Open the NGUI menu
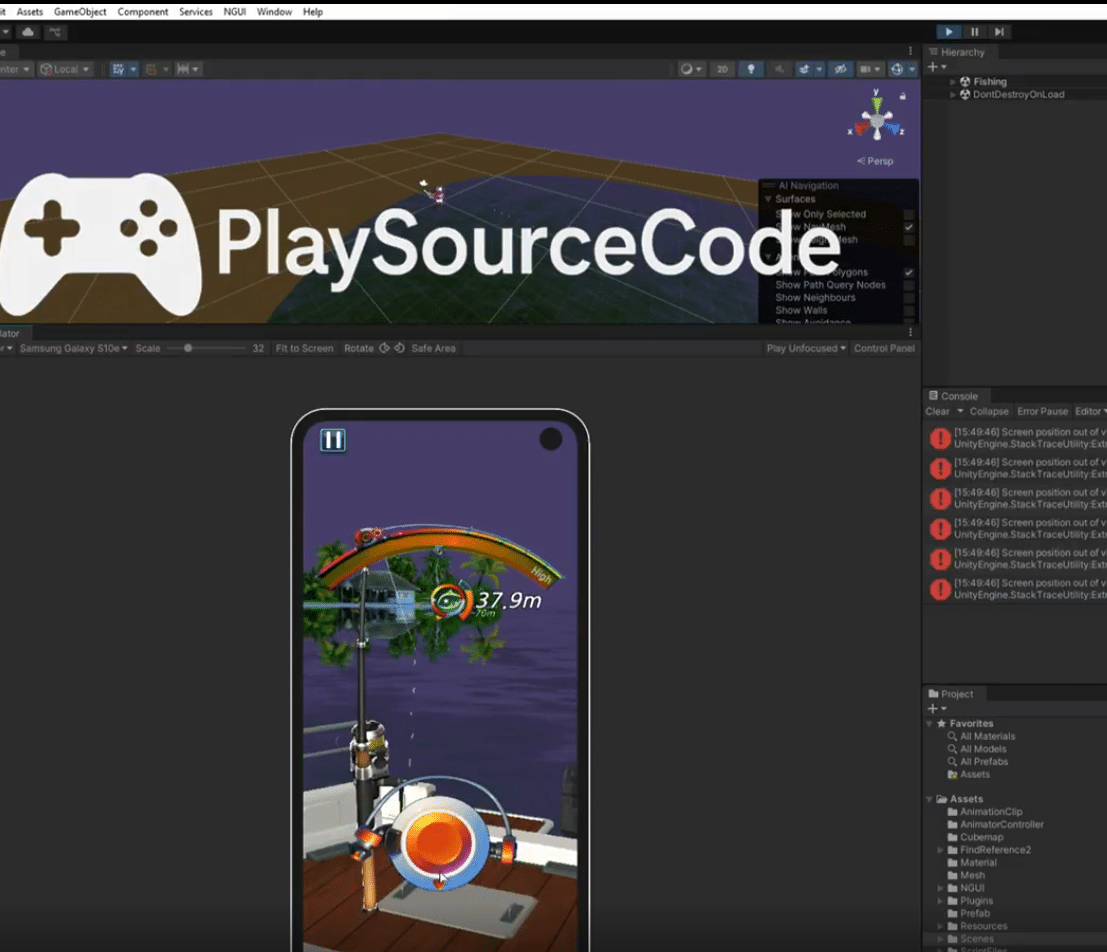 coord(234,12)
